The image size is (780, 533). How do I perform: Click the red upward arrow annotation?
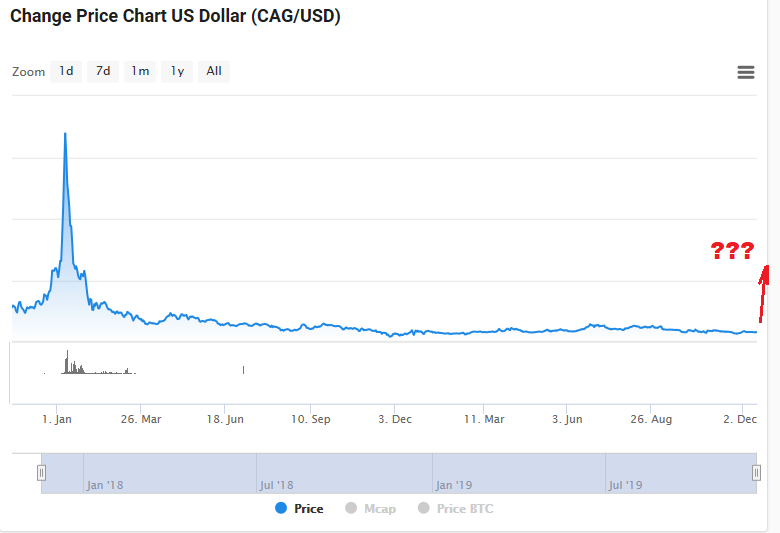point(764,293)
